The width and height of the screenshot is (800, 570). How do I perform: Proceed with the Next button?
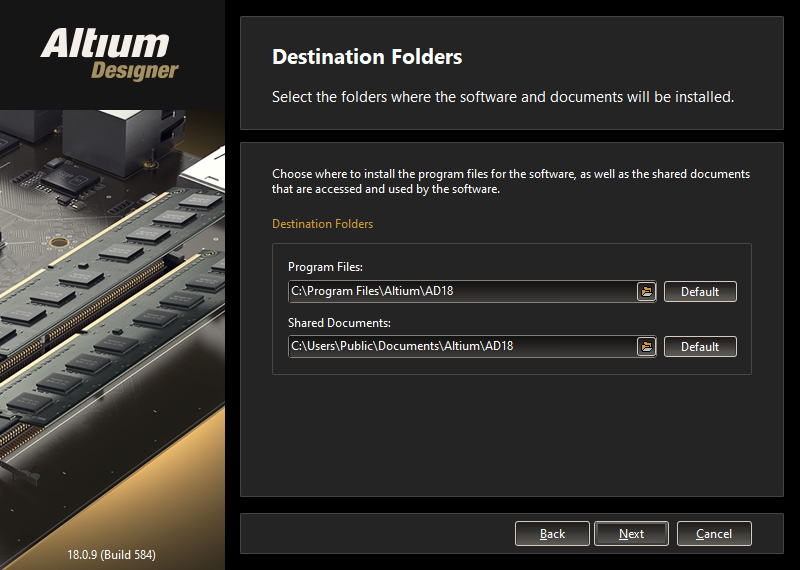click(x=631, y=534)
